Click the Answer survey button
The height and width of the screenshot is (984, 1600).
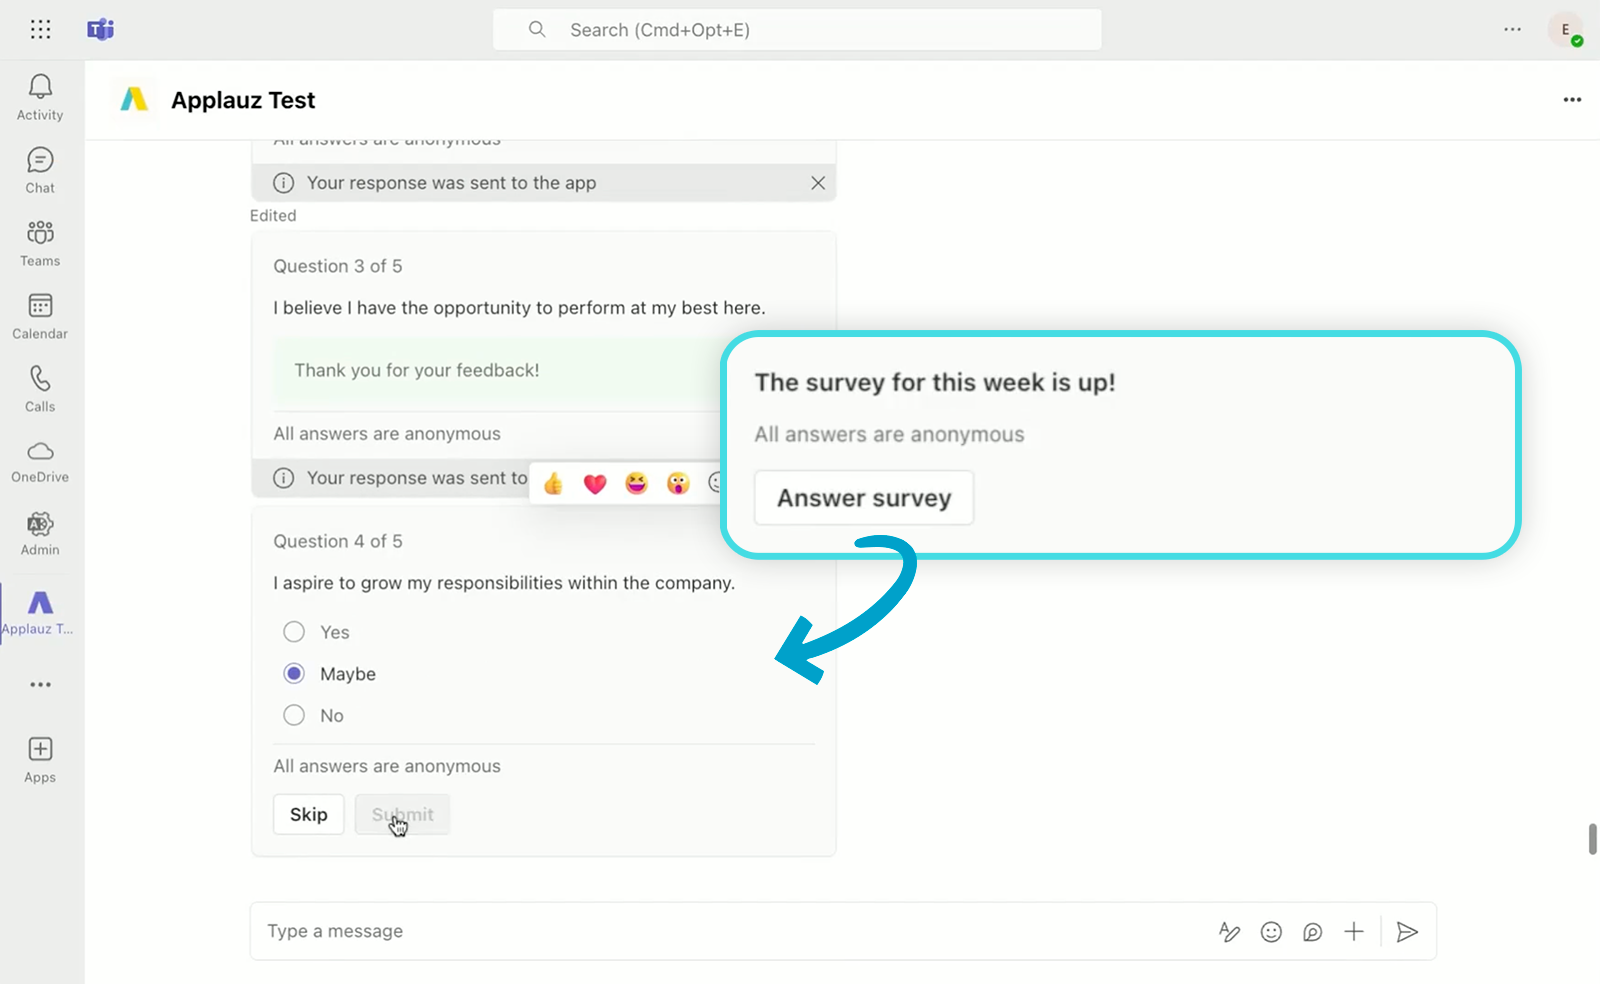click(864, 498)
